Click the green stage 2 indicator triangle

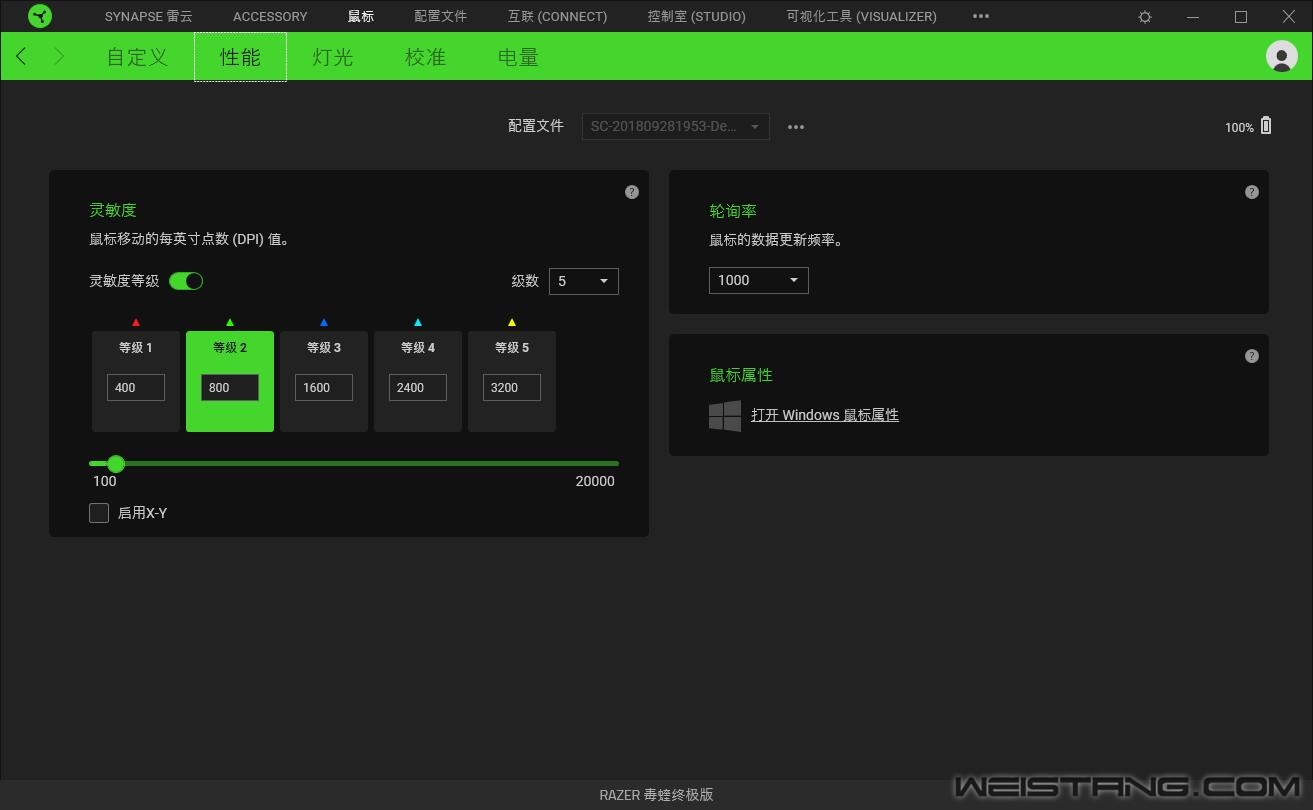coord(230,322)
